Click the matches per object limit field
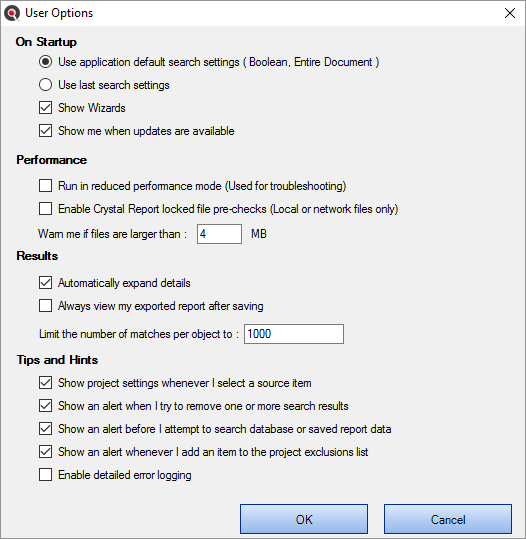Image resolution: width=526 pixels, height=539 pixels. pos(294,334)
